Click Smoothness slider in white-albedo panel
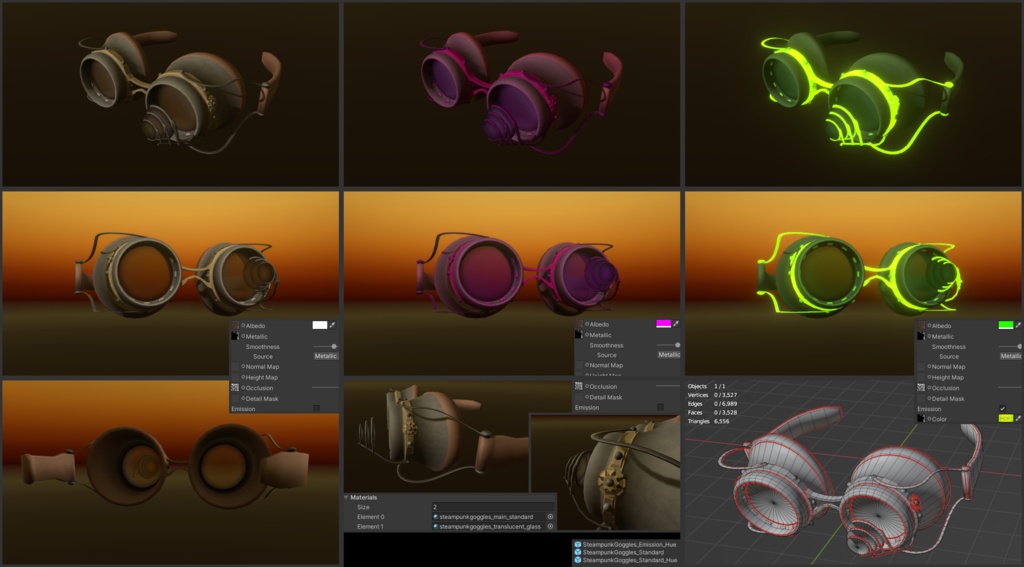Image resolution: width=1024 pixels, height=567 pixels. [x=326, y=346]
